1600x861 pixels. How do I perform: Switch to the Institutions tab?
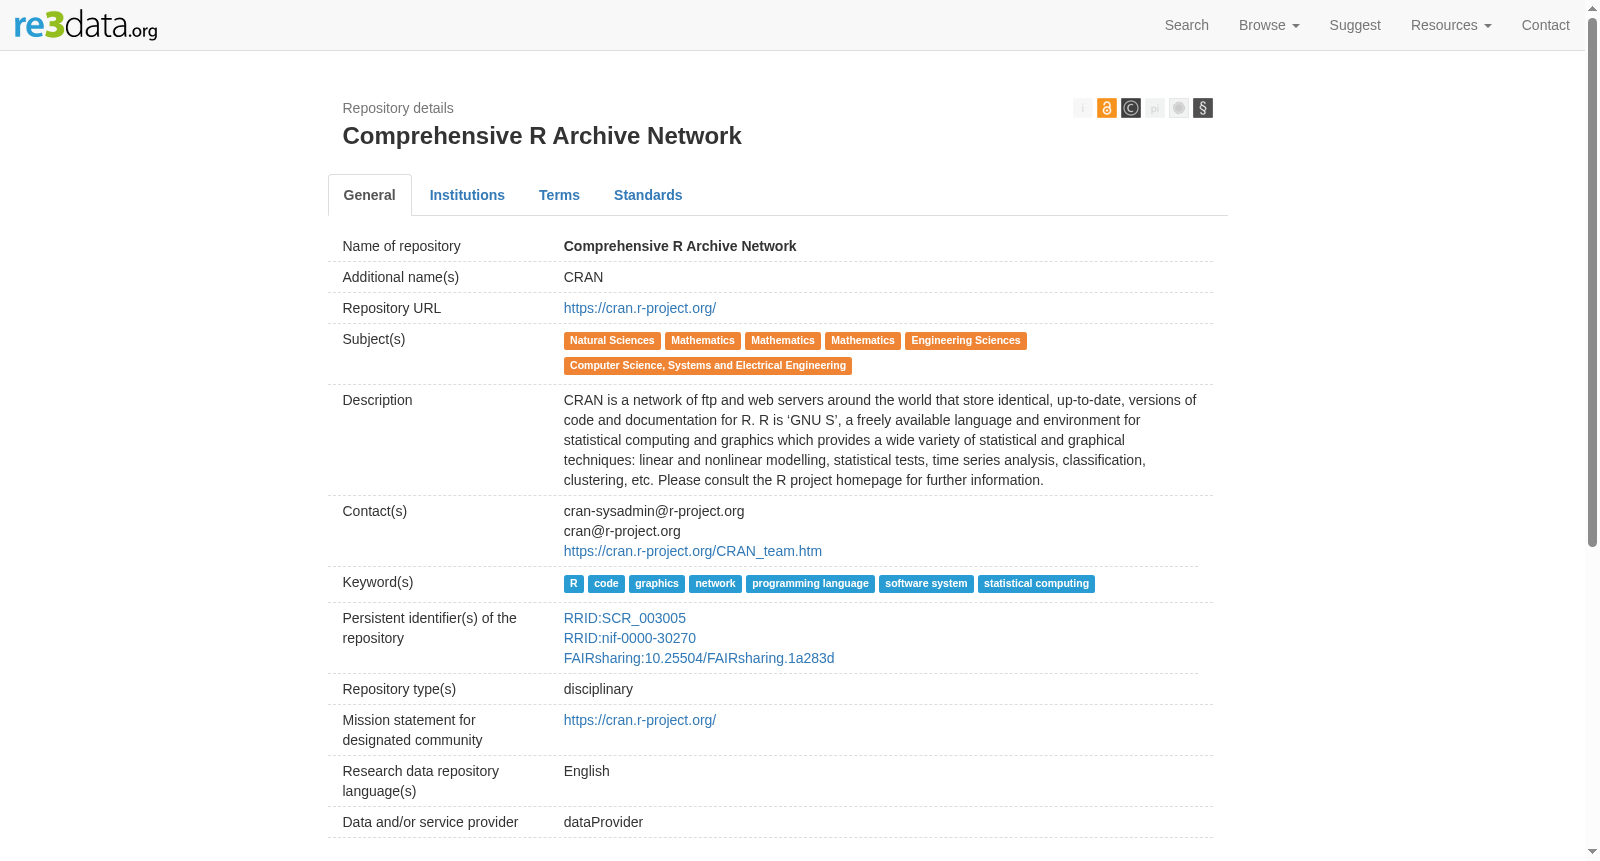[x=467, y=195]
